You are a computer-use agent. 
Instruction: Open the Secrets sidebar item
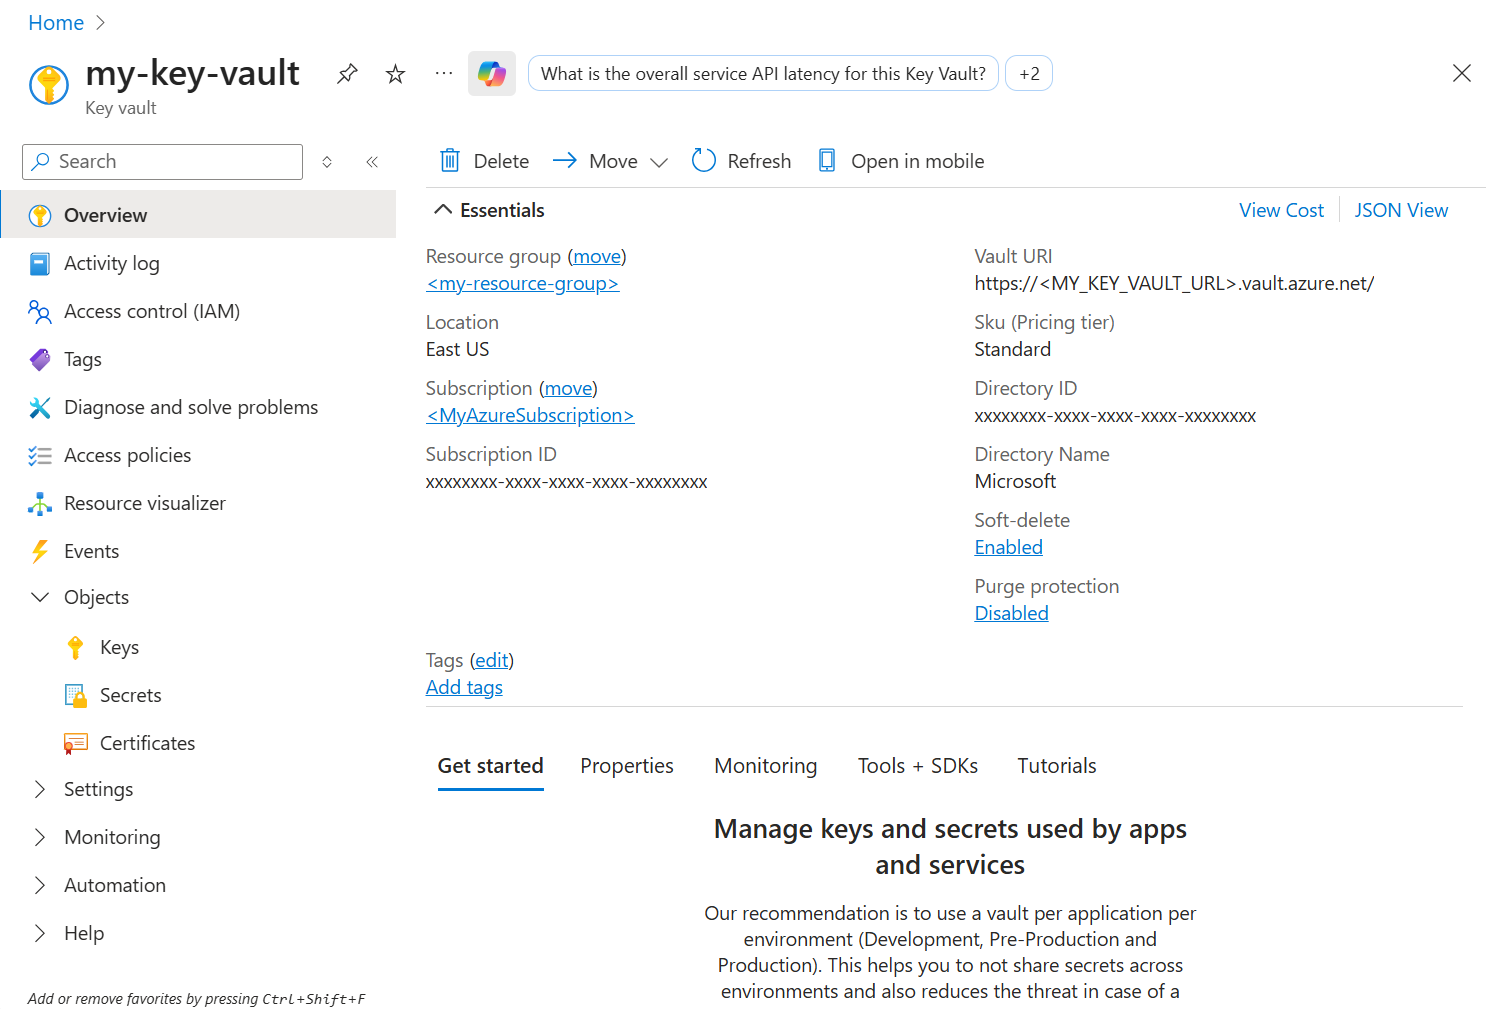point(130,695)
